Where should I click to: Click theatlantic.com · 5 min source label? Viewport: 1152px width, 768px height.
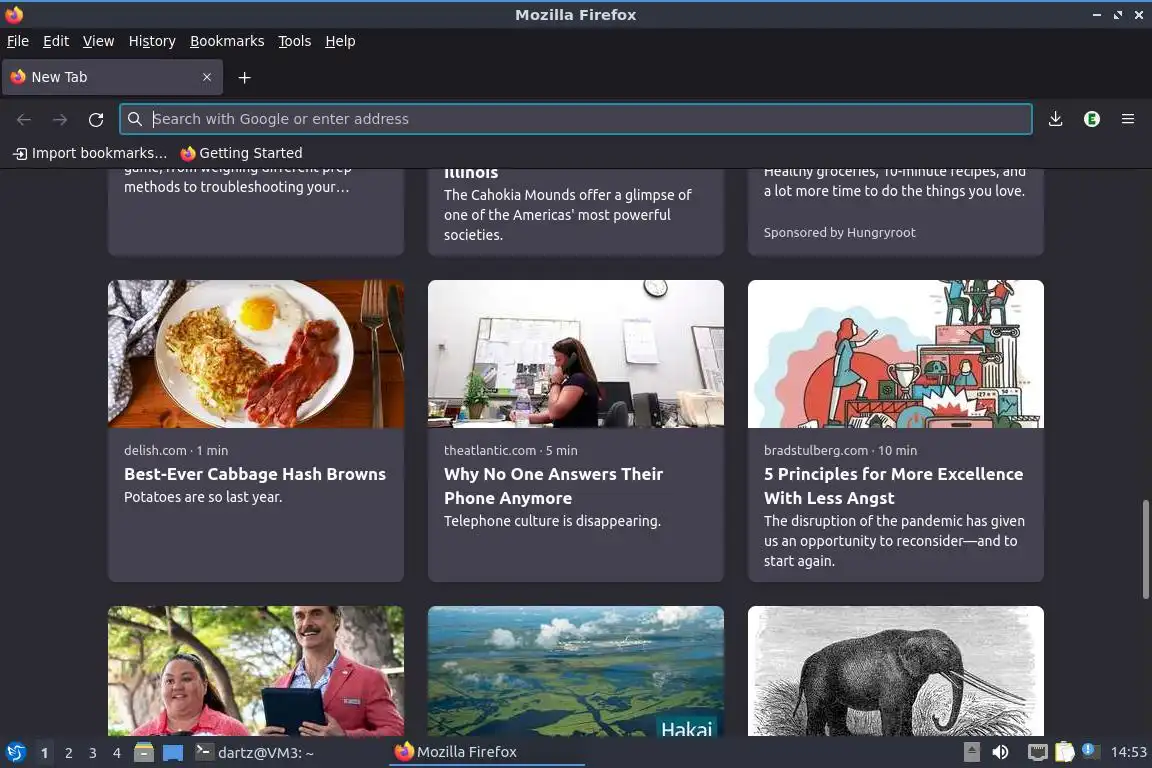pyautogui.click(x=511, y=451)
